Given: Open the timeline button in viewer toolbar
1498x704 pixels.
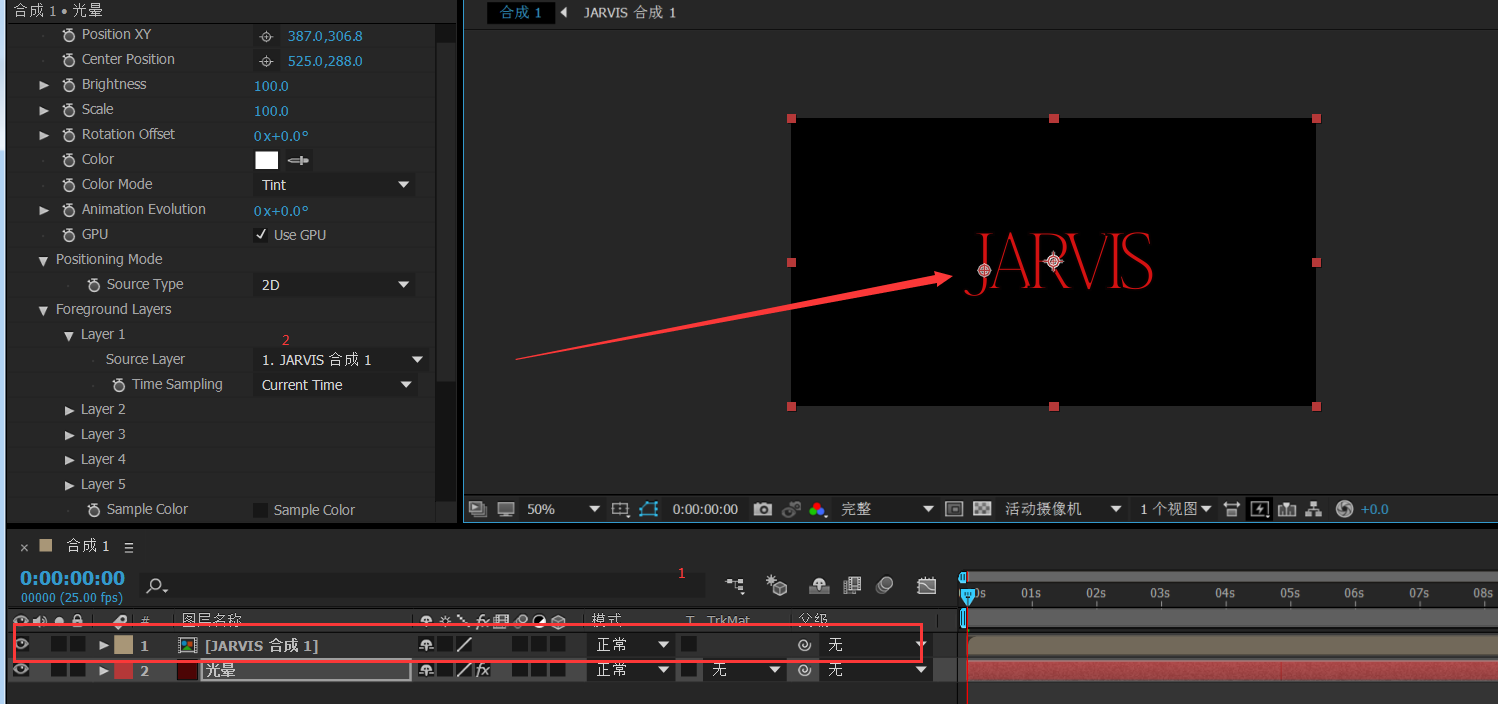Looking at the screenshot, I should 1287,509.
